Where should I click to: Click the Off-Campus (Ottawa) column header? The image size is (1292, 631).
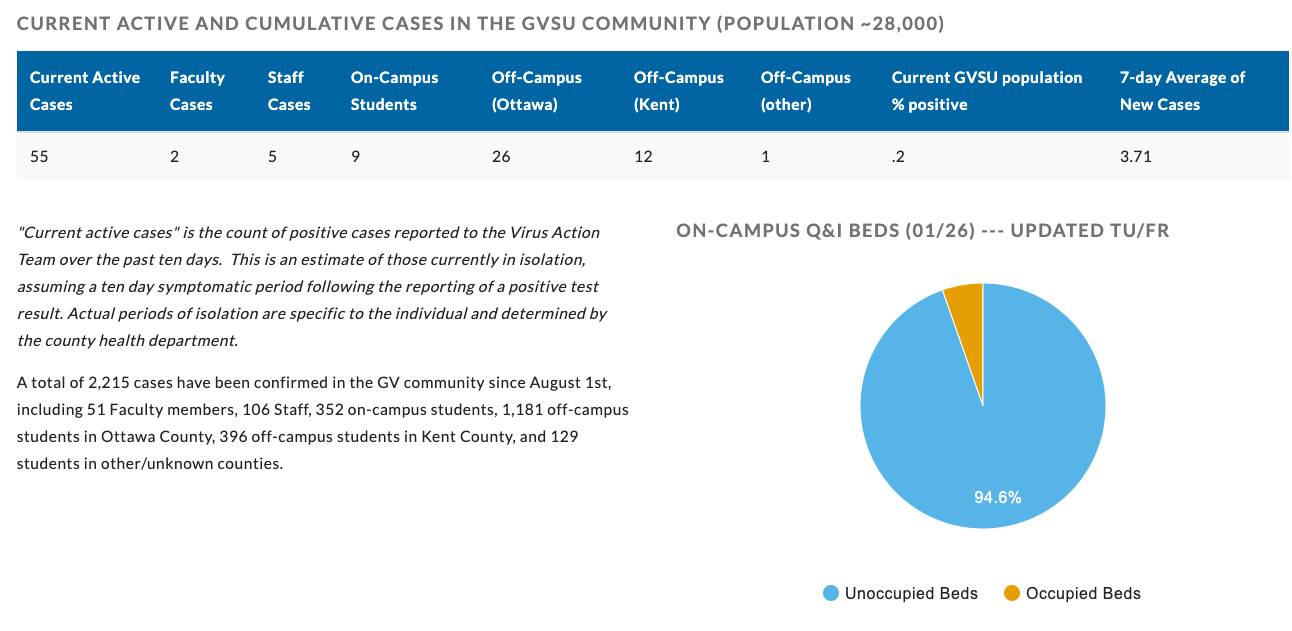(x=536, y=90)
